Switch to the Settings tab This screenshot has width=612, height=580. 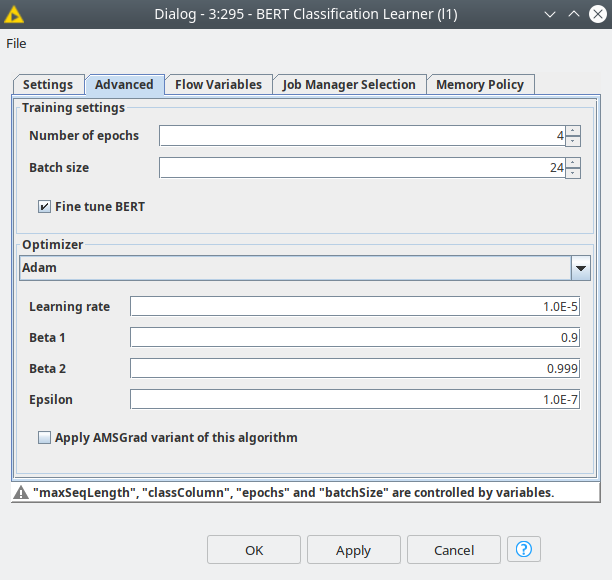(x=48, y=84)
